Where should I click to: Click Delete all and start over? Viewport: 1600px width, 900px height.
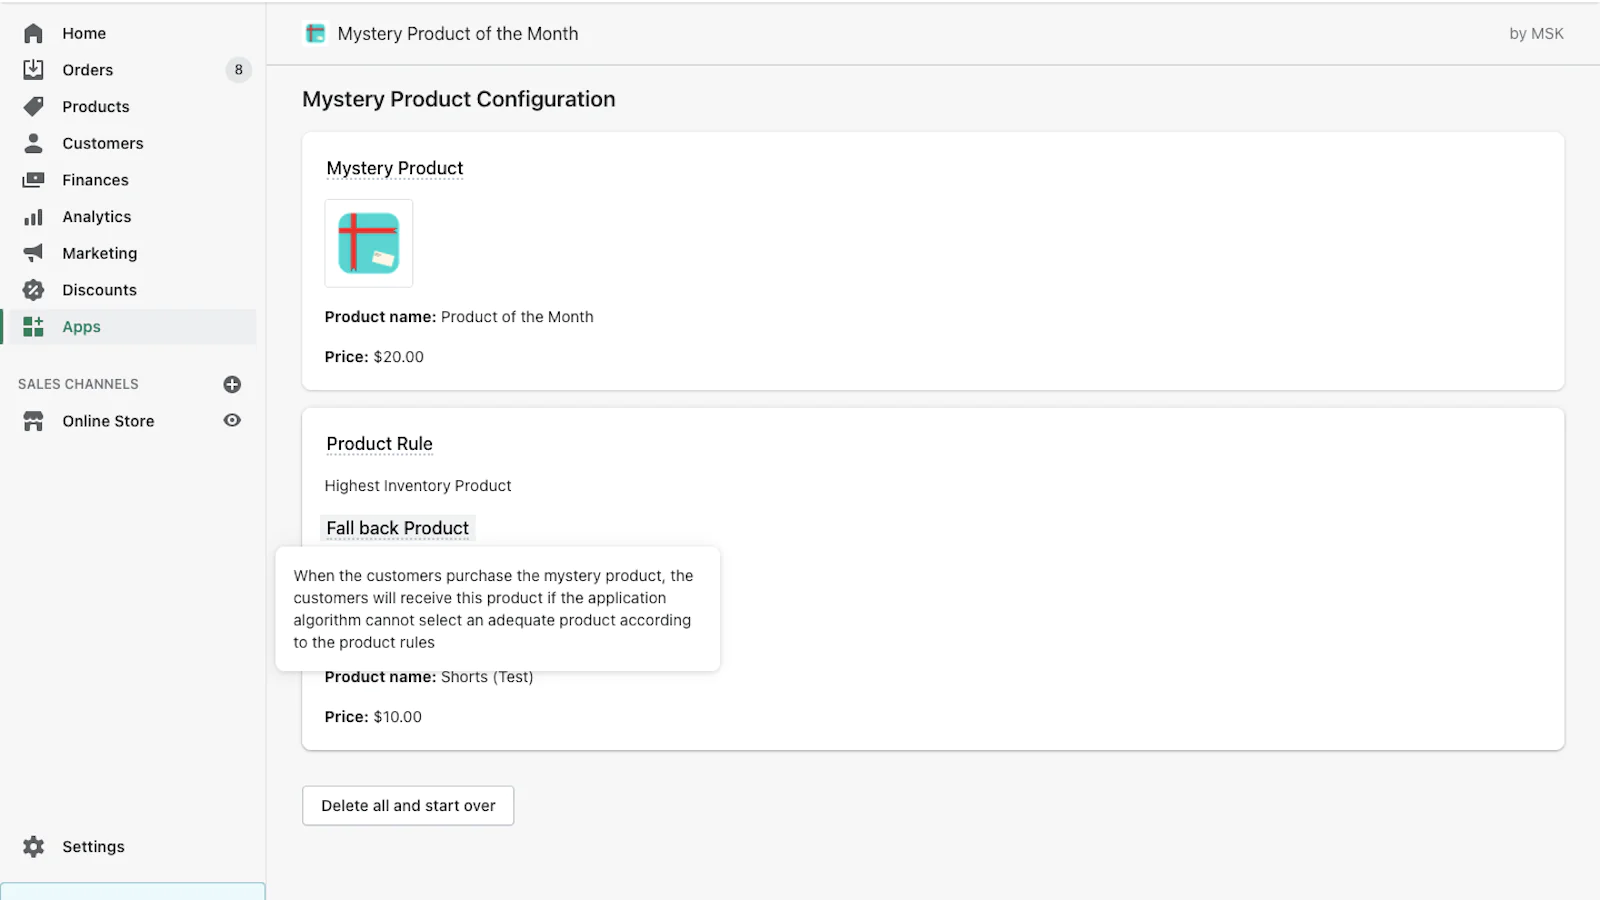tap(408, 806)
